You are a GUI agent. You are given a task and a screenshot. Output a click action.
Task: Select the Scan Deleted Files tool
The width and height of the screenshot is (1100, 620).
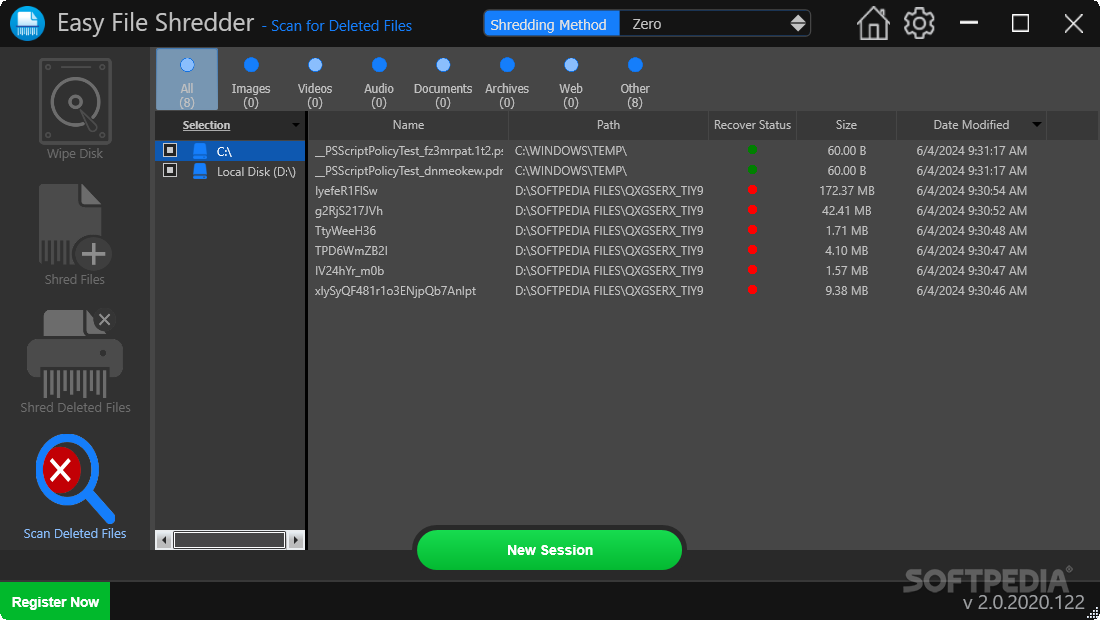click(x=75, y=487)
